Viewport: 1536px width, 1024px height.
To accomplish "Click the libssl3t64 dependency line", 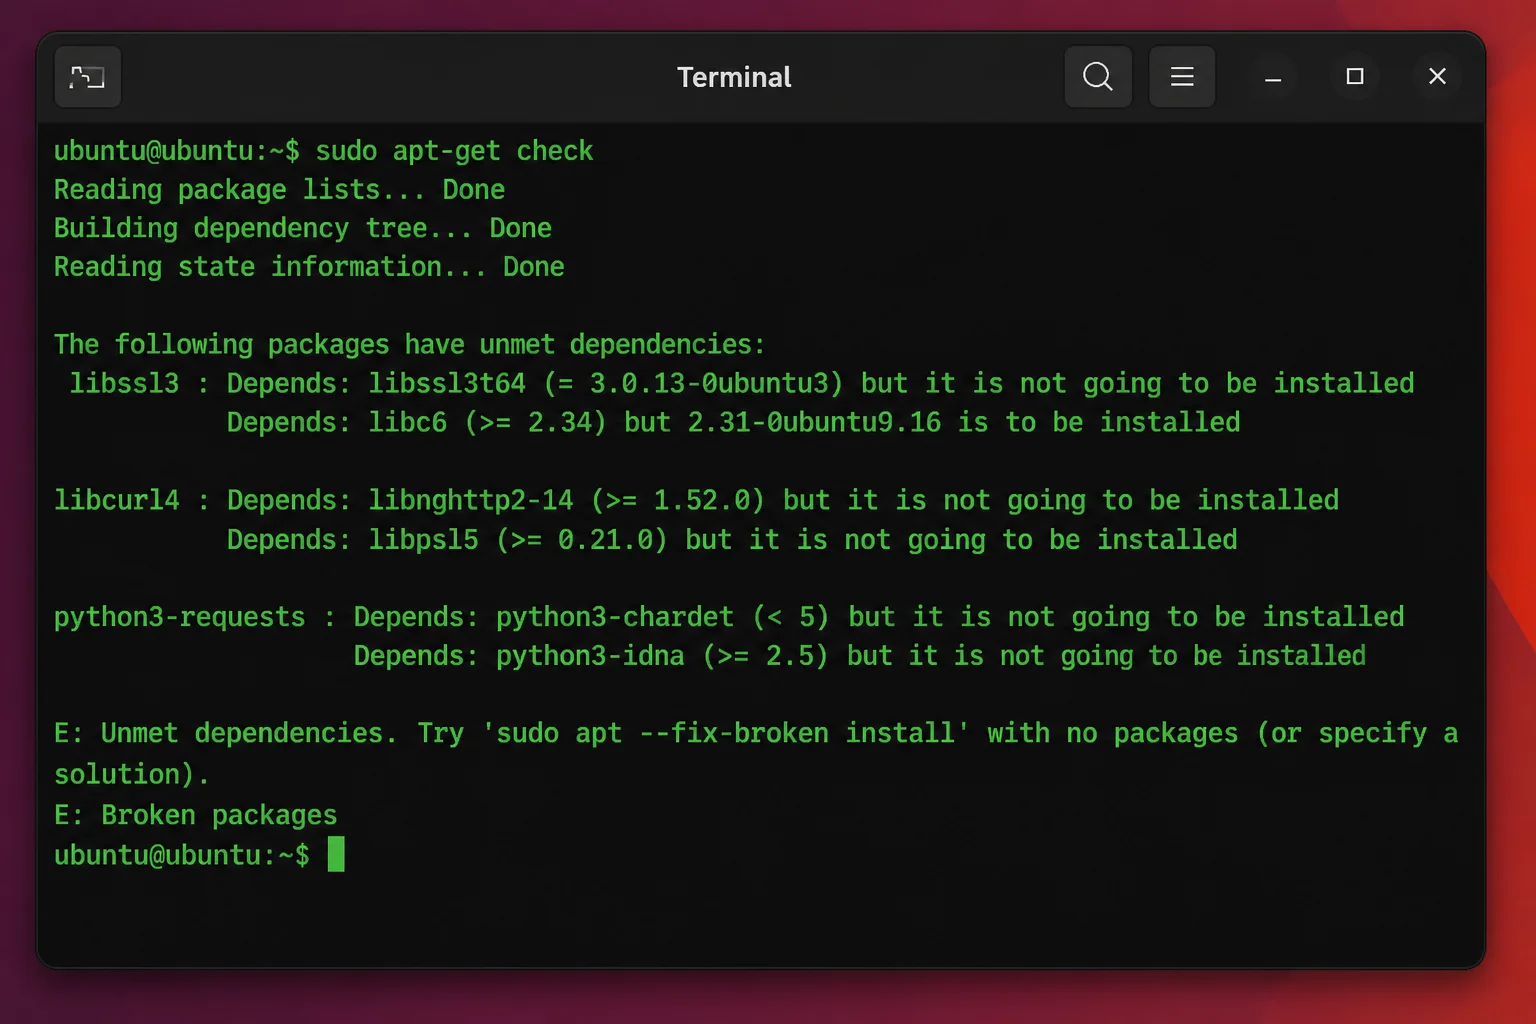I will pos(741,384).
